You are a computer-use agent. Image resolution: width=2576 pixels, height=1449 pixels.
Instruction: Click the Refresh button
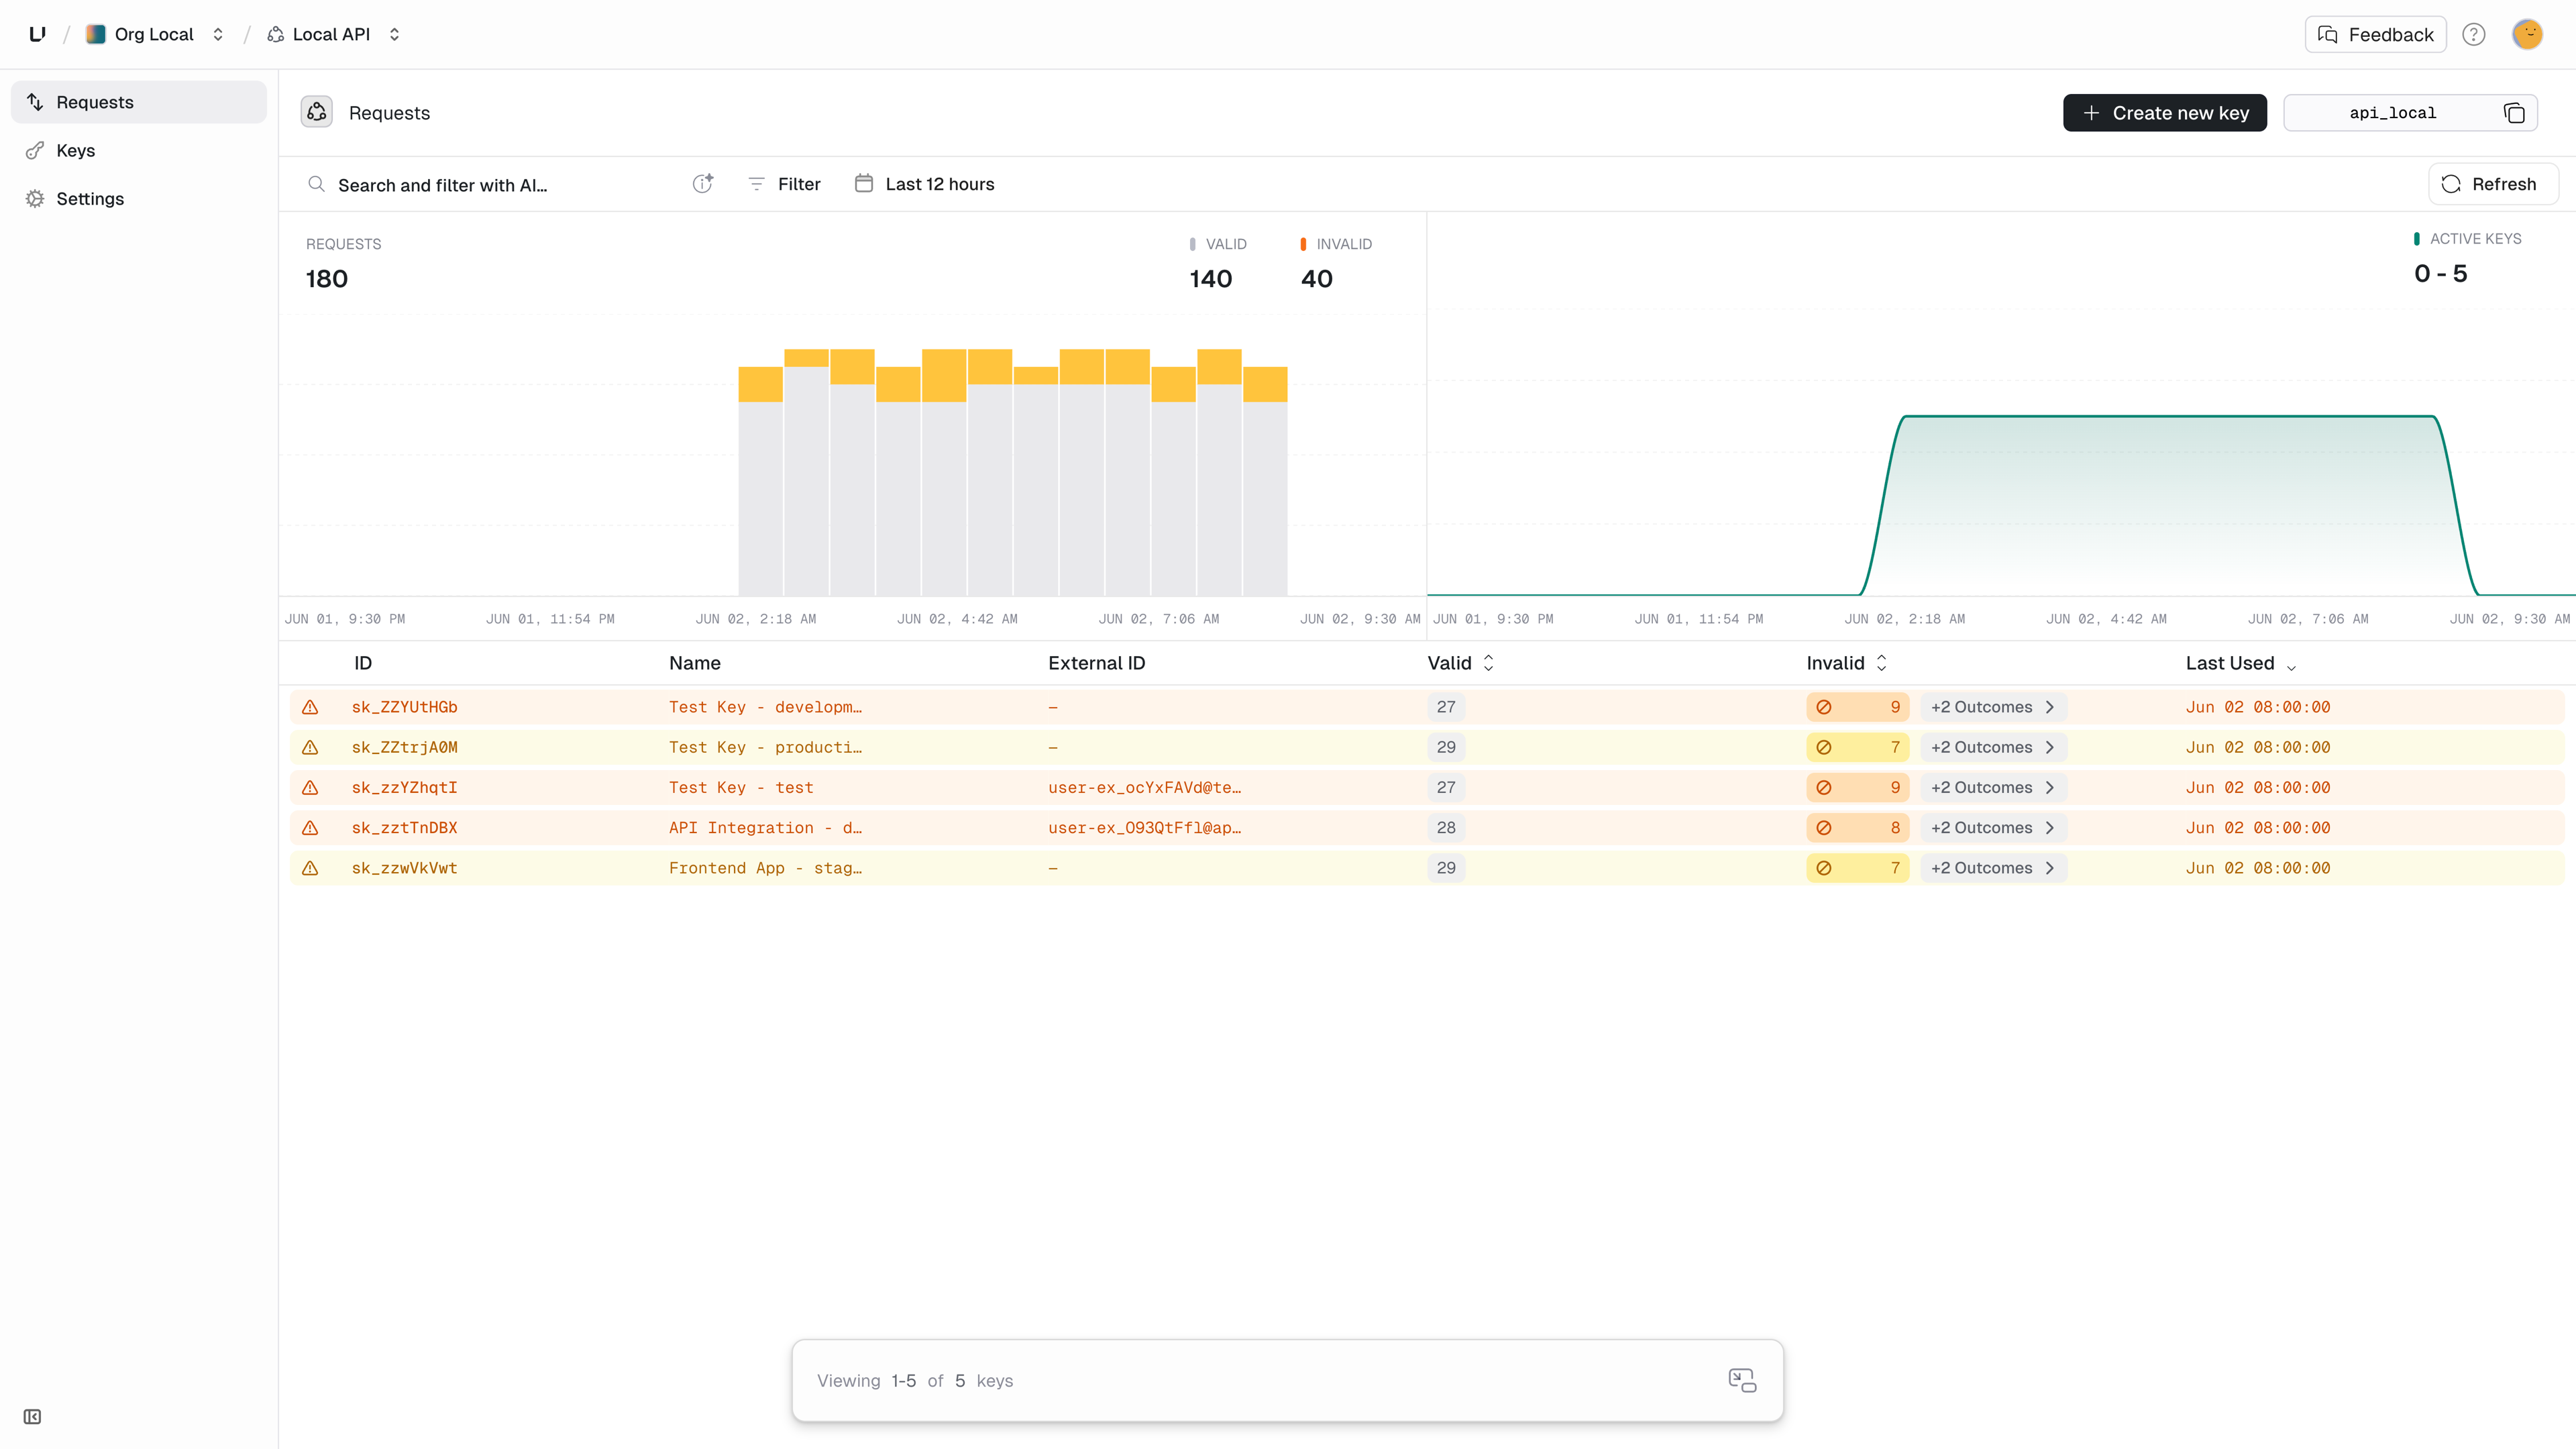(2493, 184)
